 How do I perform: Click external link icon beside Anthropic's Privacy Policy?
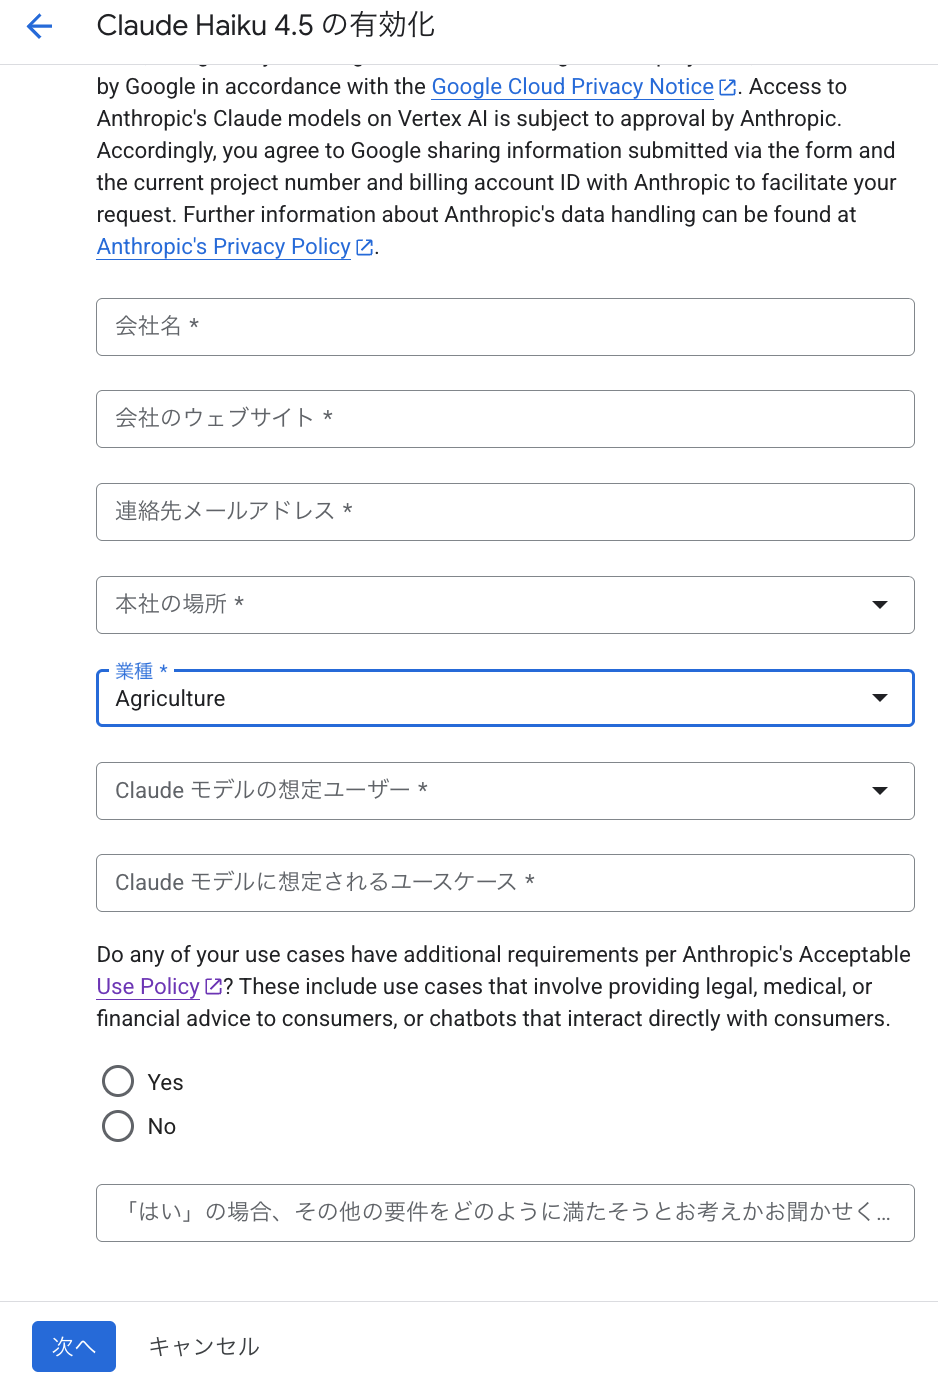[x=365, y=248]
